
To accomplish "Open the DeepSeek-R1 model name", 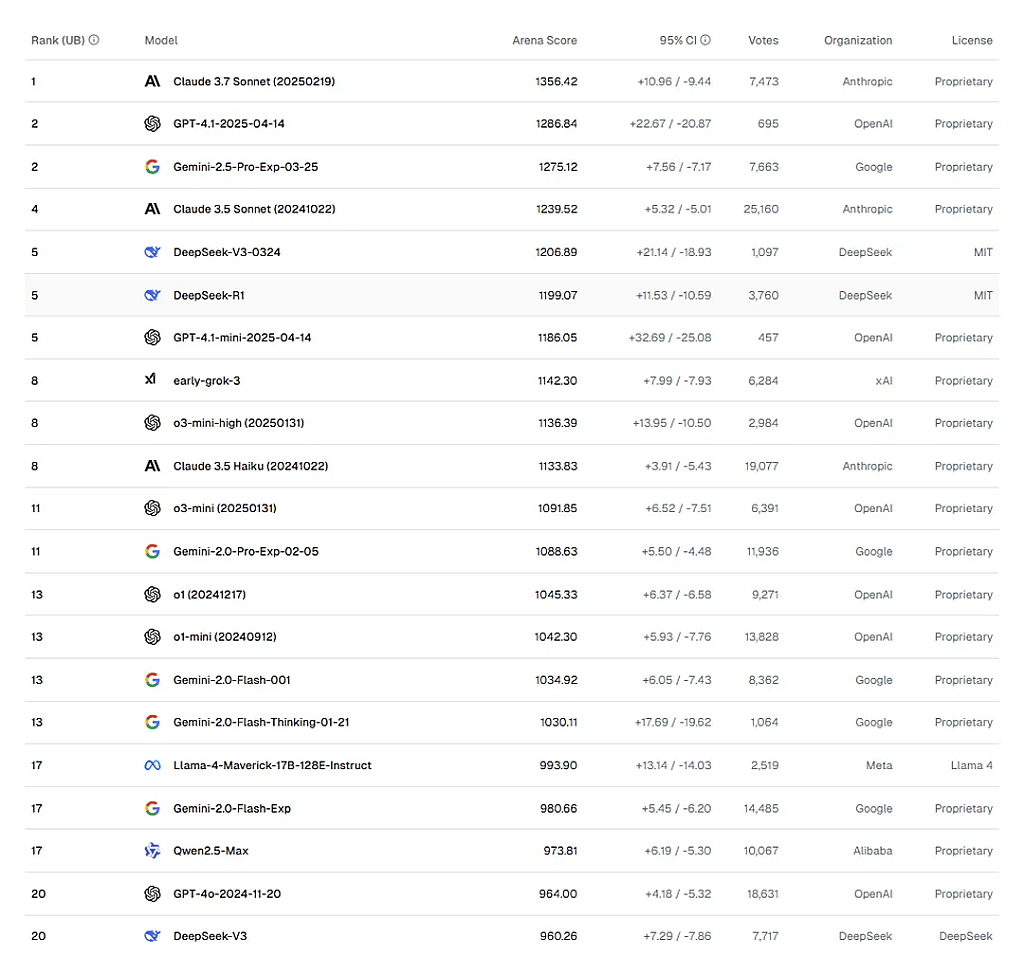I will [209, 295].
